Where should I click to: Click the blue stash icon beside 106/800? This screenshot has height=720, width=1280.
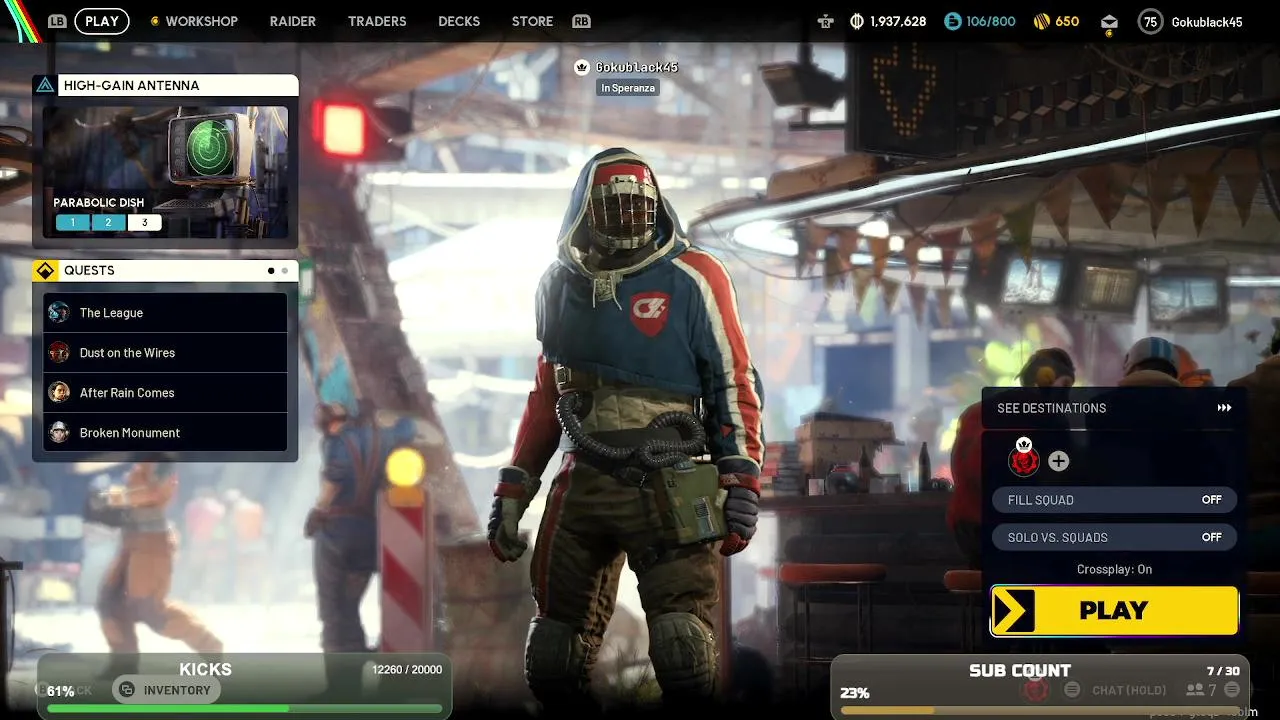pos(952,21)
